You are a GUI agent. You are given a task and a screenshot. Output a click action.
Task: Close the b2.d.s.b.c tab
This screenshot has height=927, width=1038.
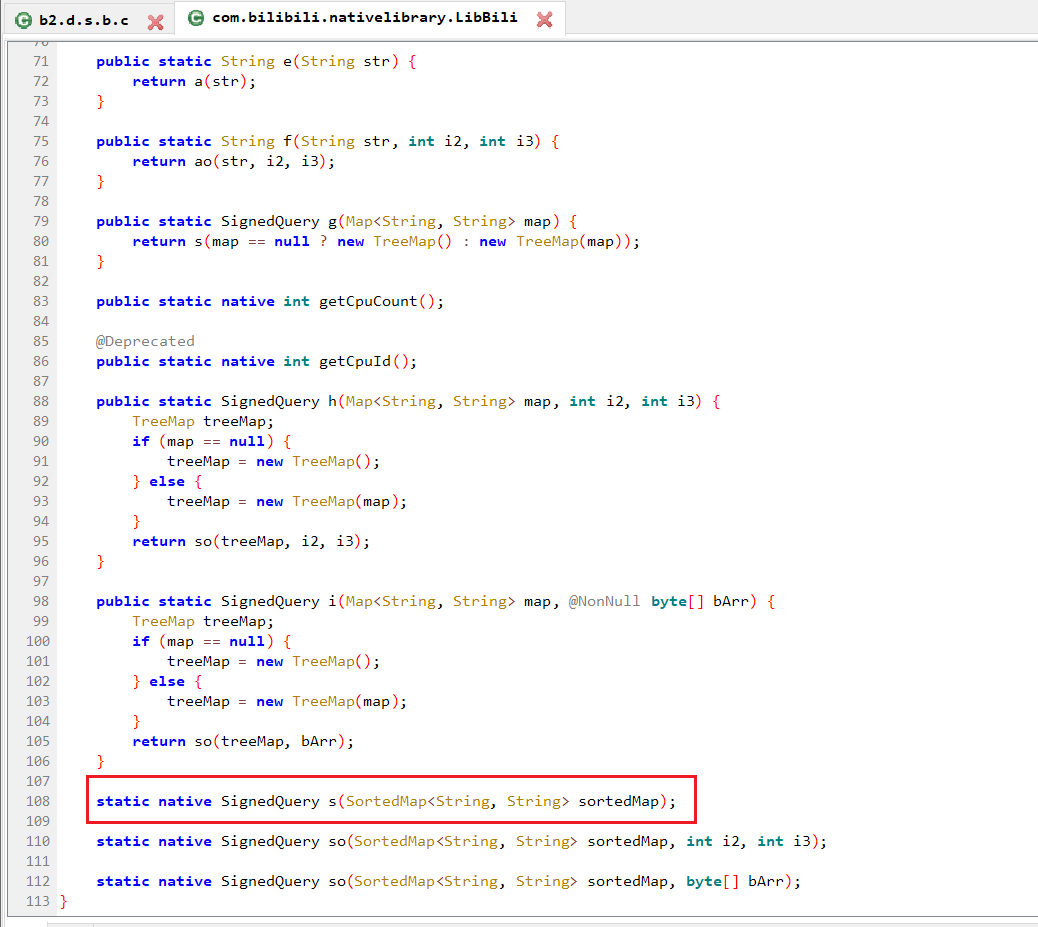click(156, 23)
